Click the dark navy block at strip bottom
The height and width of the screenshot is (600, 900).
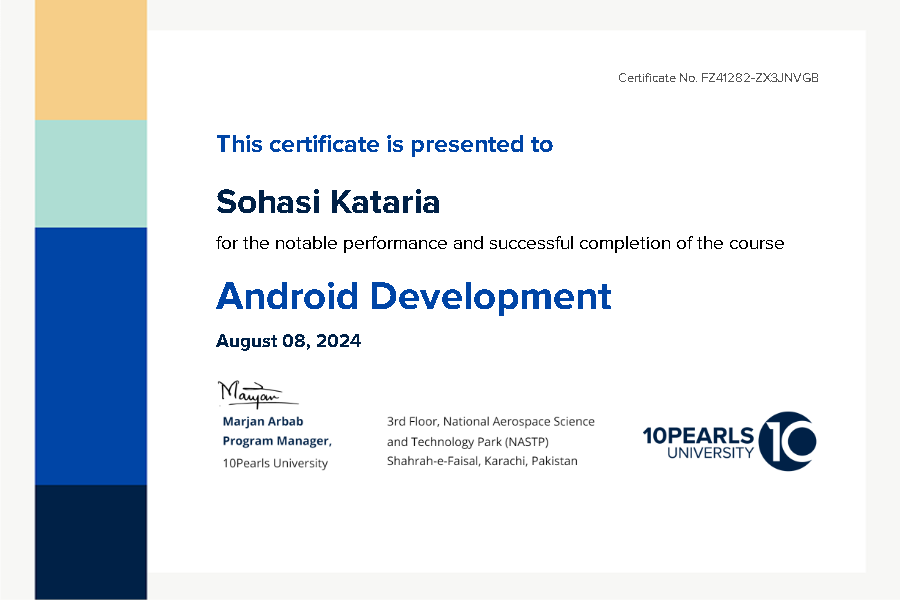tap(91, 540)
